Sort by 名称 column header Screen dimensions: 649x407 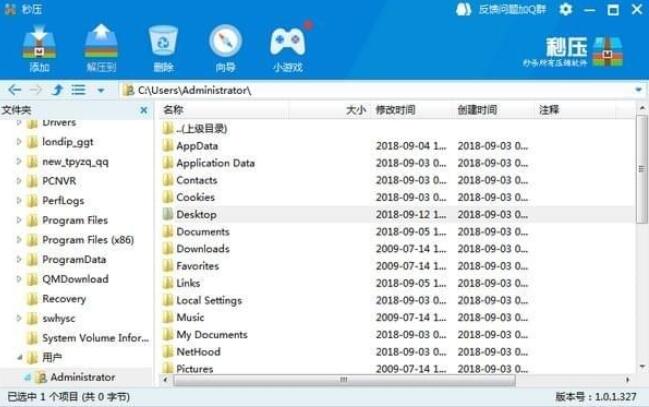[x=224, y=110]
